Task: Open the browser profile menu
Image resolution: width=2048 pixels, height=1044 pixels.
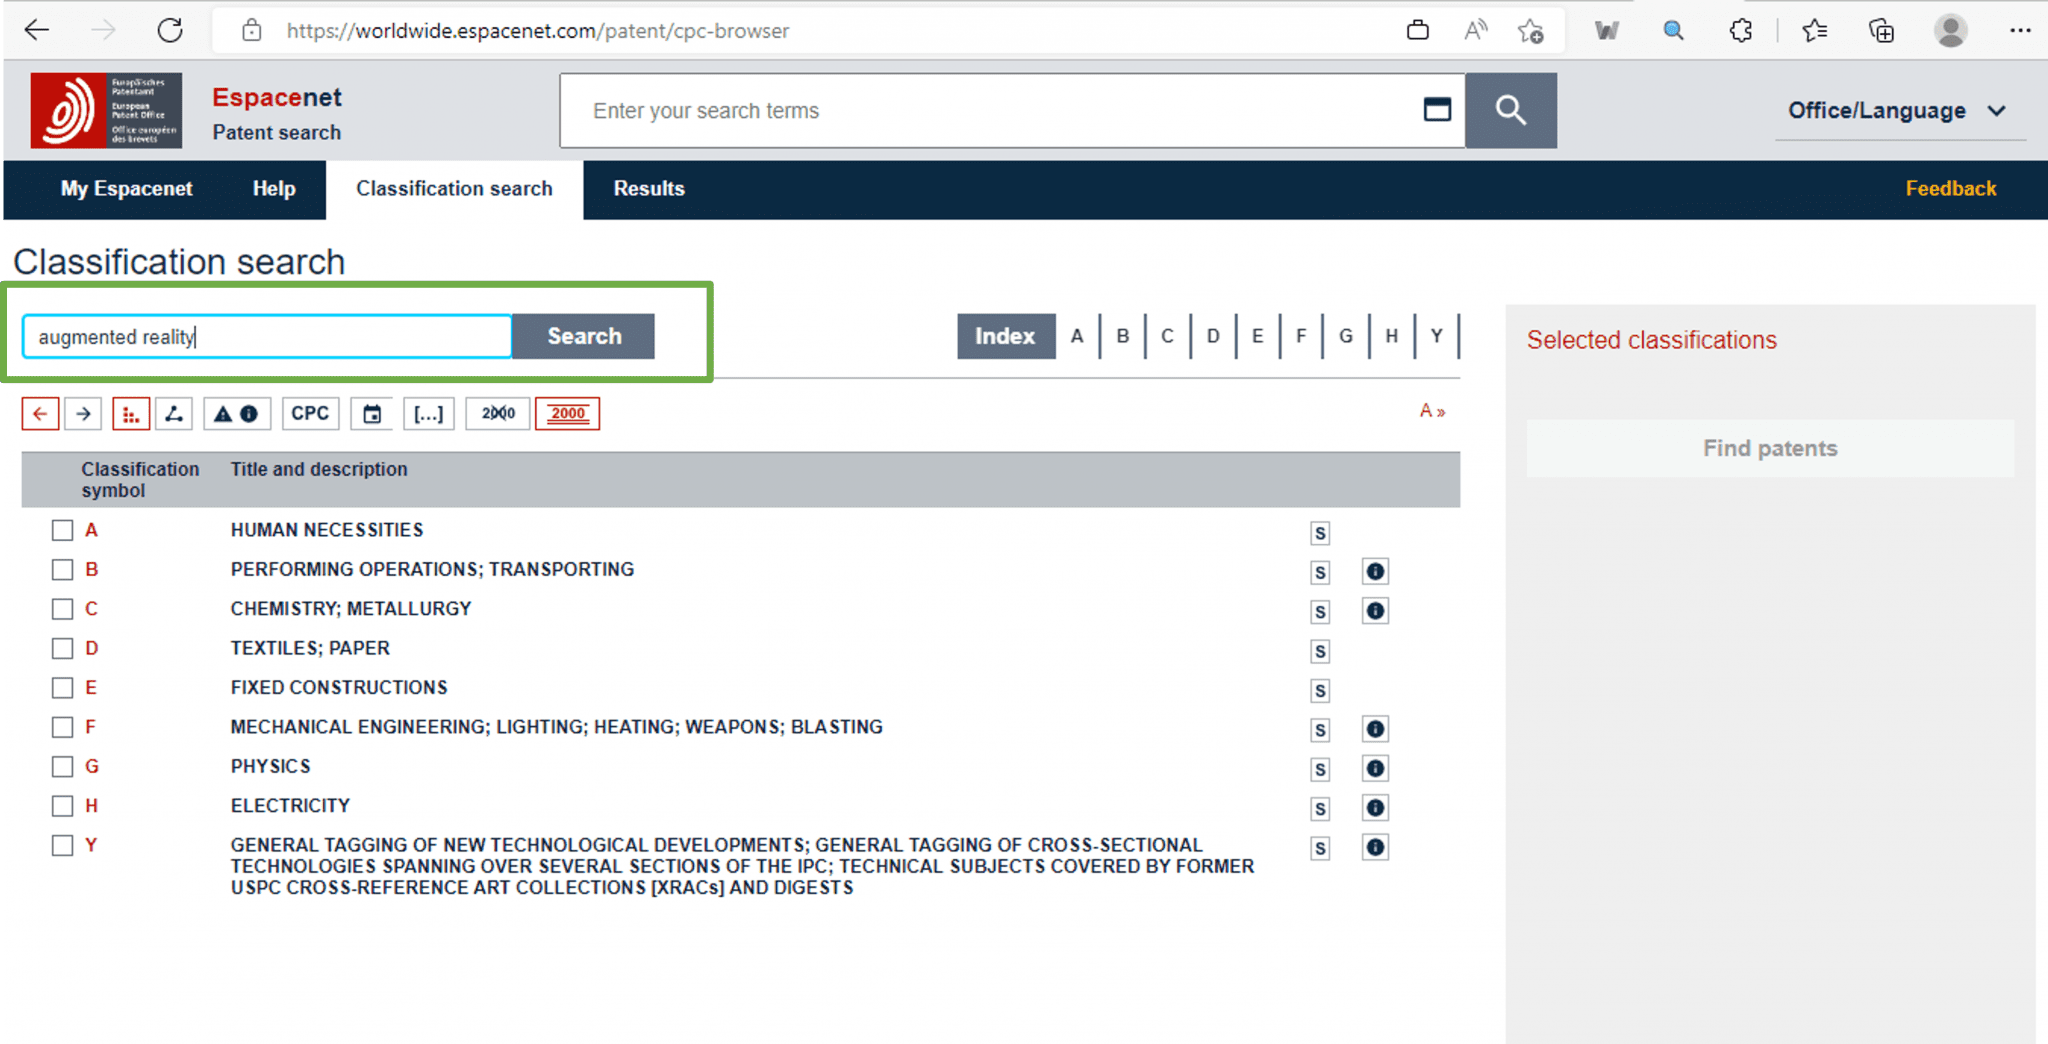Action: (1951, 30)
